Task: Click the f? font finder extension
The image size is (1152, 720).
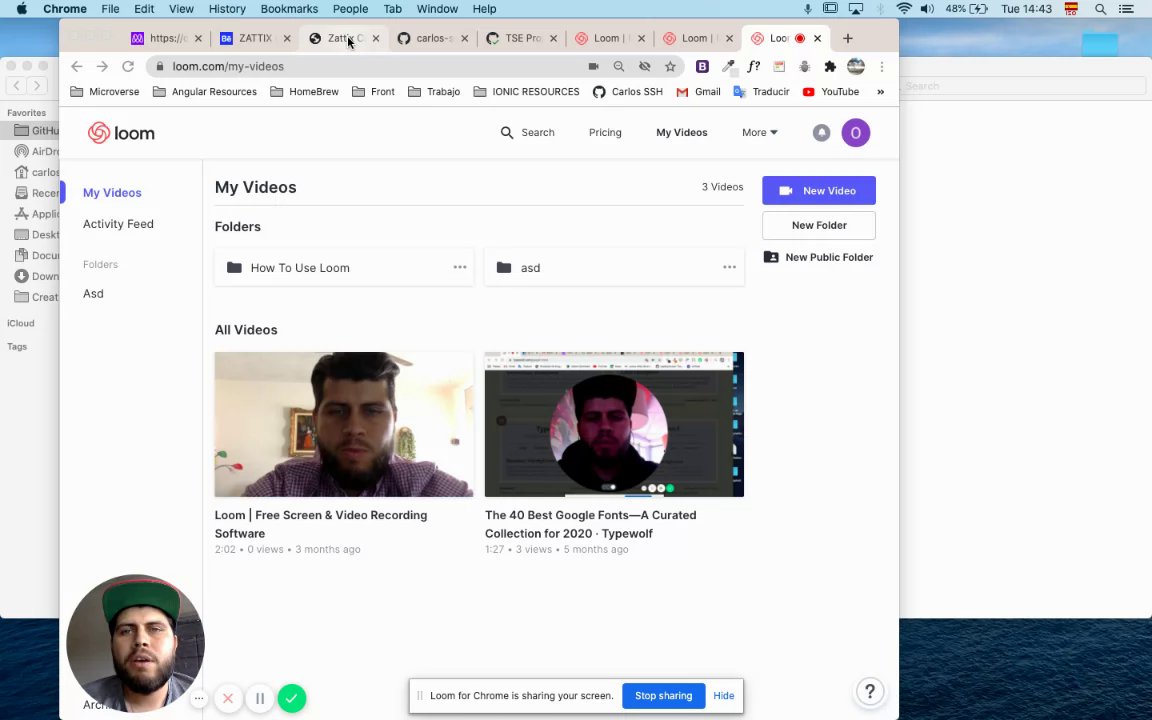Action: coord(754,66)
